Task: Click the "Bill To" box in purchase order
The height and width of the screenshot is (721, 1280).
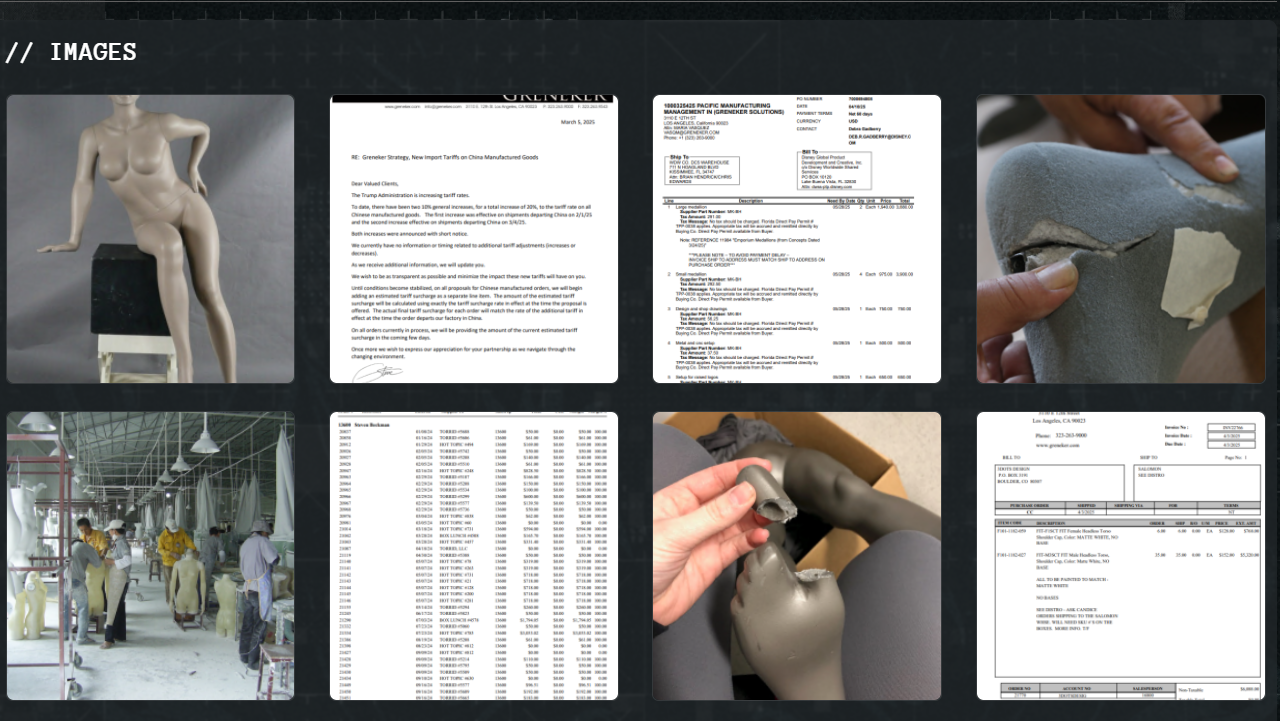Action: click(834, 170)
